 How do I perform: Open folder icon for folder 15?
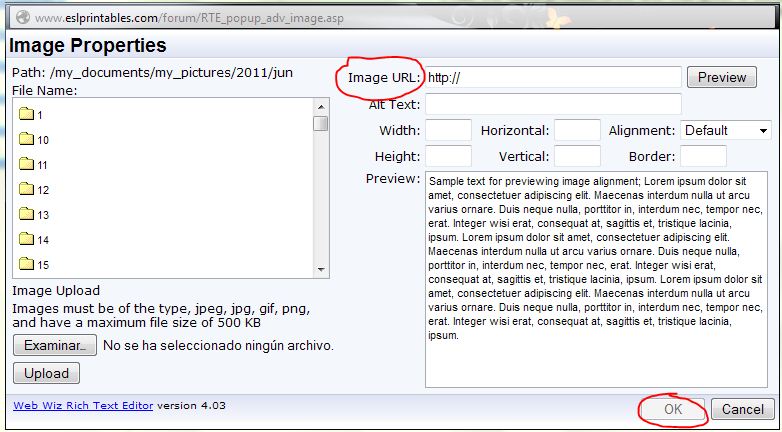pos(26,264)
